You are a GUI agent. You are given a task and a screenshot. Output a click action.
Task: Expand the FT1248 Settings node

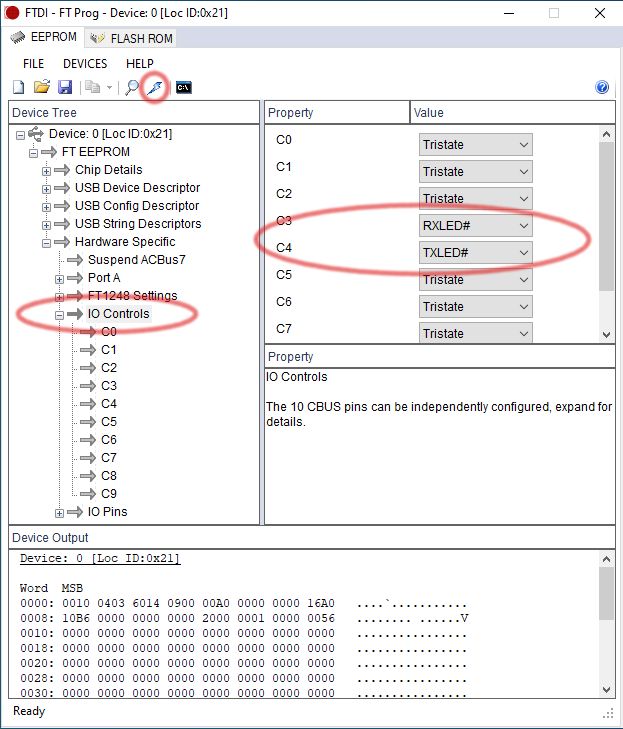tap(60, 297)
